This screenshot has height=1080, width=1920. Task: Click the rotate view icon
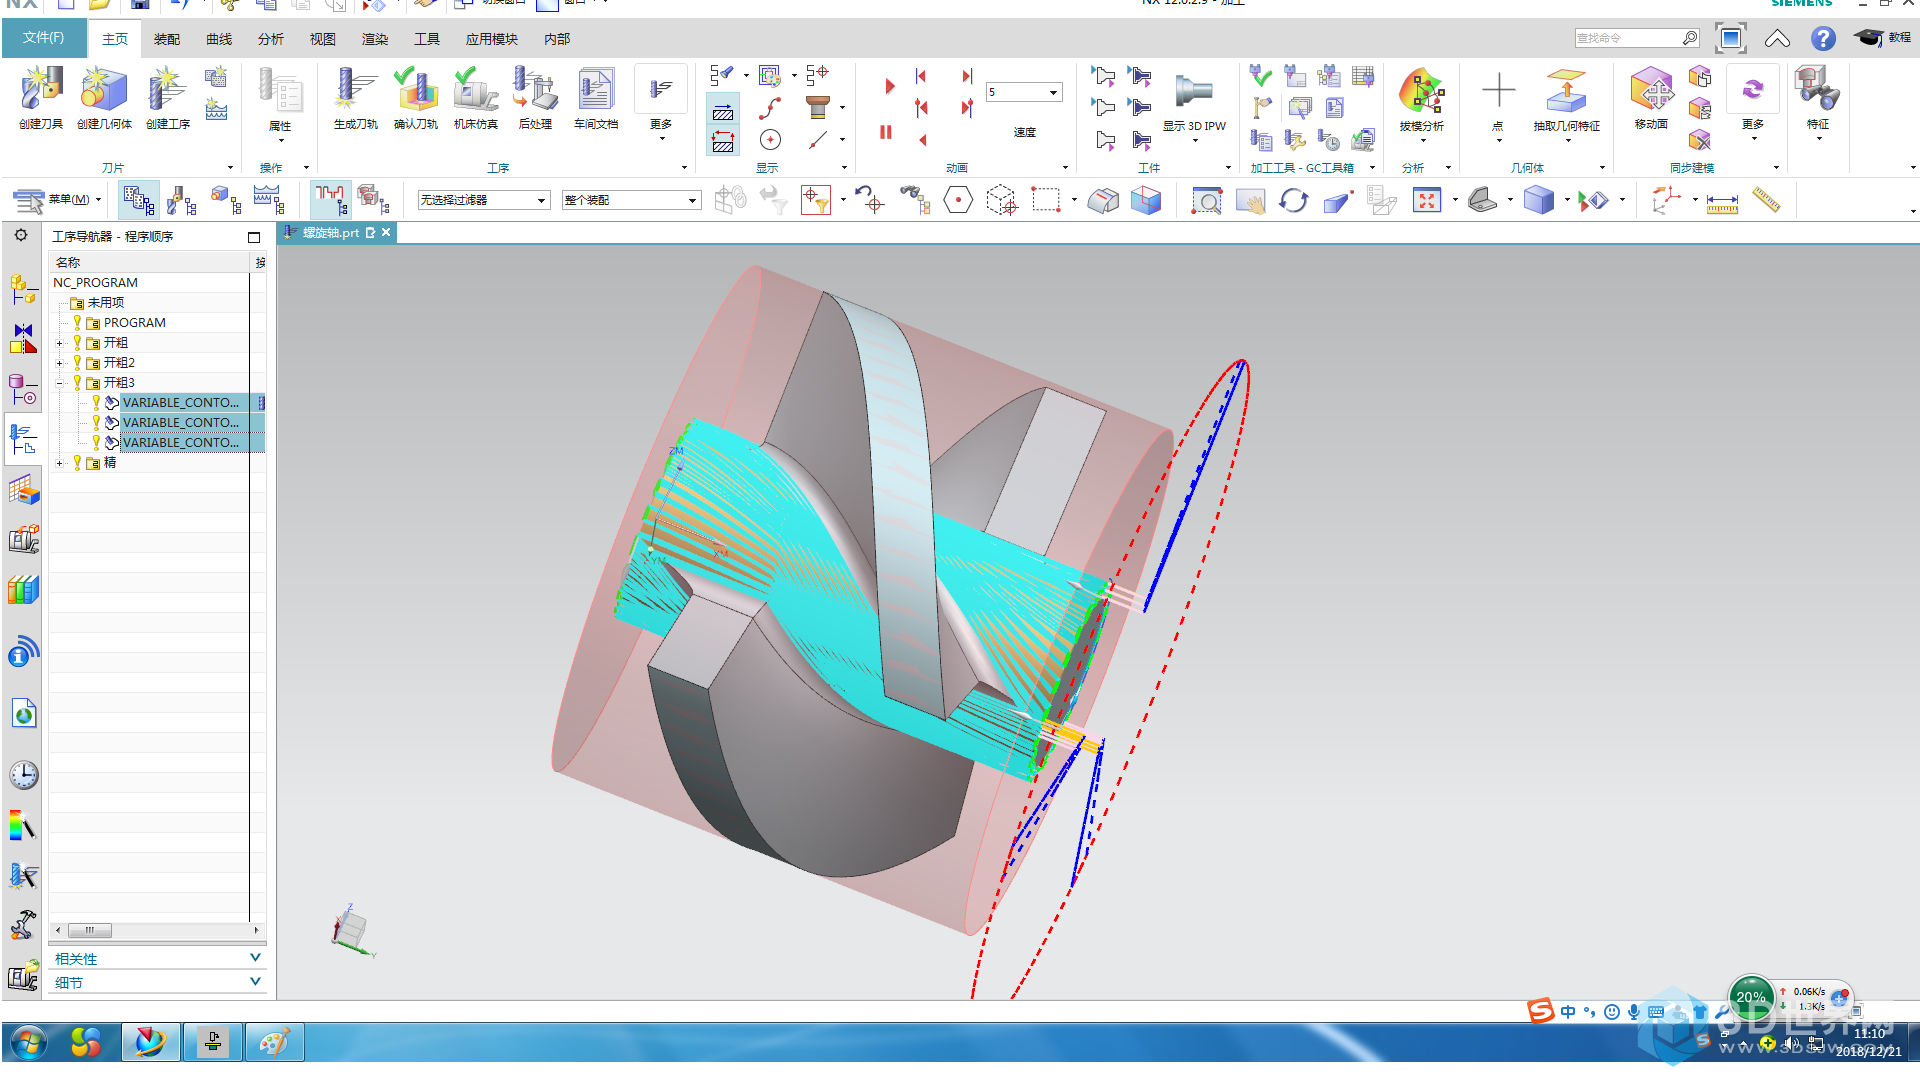click(x=1293, y=201)
